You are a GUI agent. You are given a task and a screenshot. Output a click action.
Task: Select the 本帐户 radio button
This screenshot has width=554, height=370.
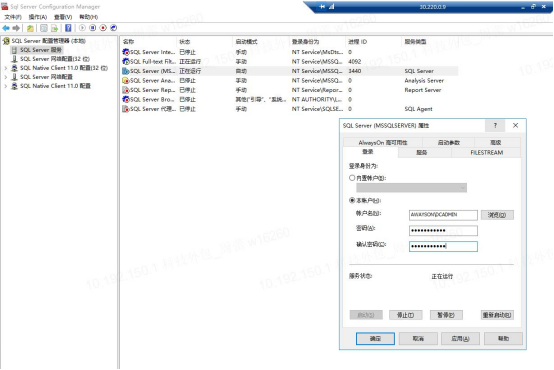tap(352, 200)
